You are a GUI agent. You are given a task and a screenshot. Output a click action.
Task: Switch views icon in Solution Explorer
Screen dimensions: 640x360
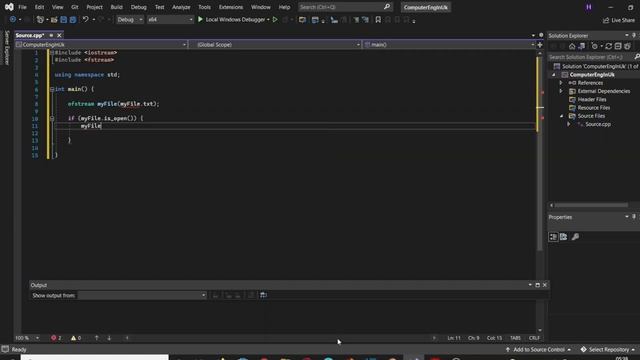tap(582, 46)
